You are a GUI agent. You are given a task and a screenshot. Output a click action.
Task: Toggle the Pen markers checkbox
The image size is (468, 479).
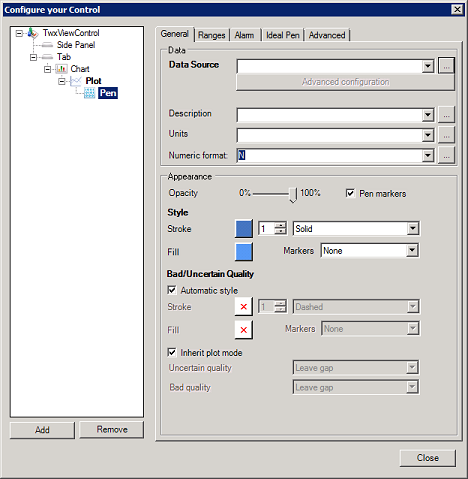tap(350, 193)
